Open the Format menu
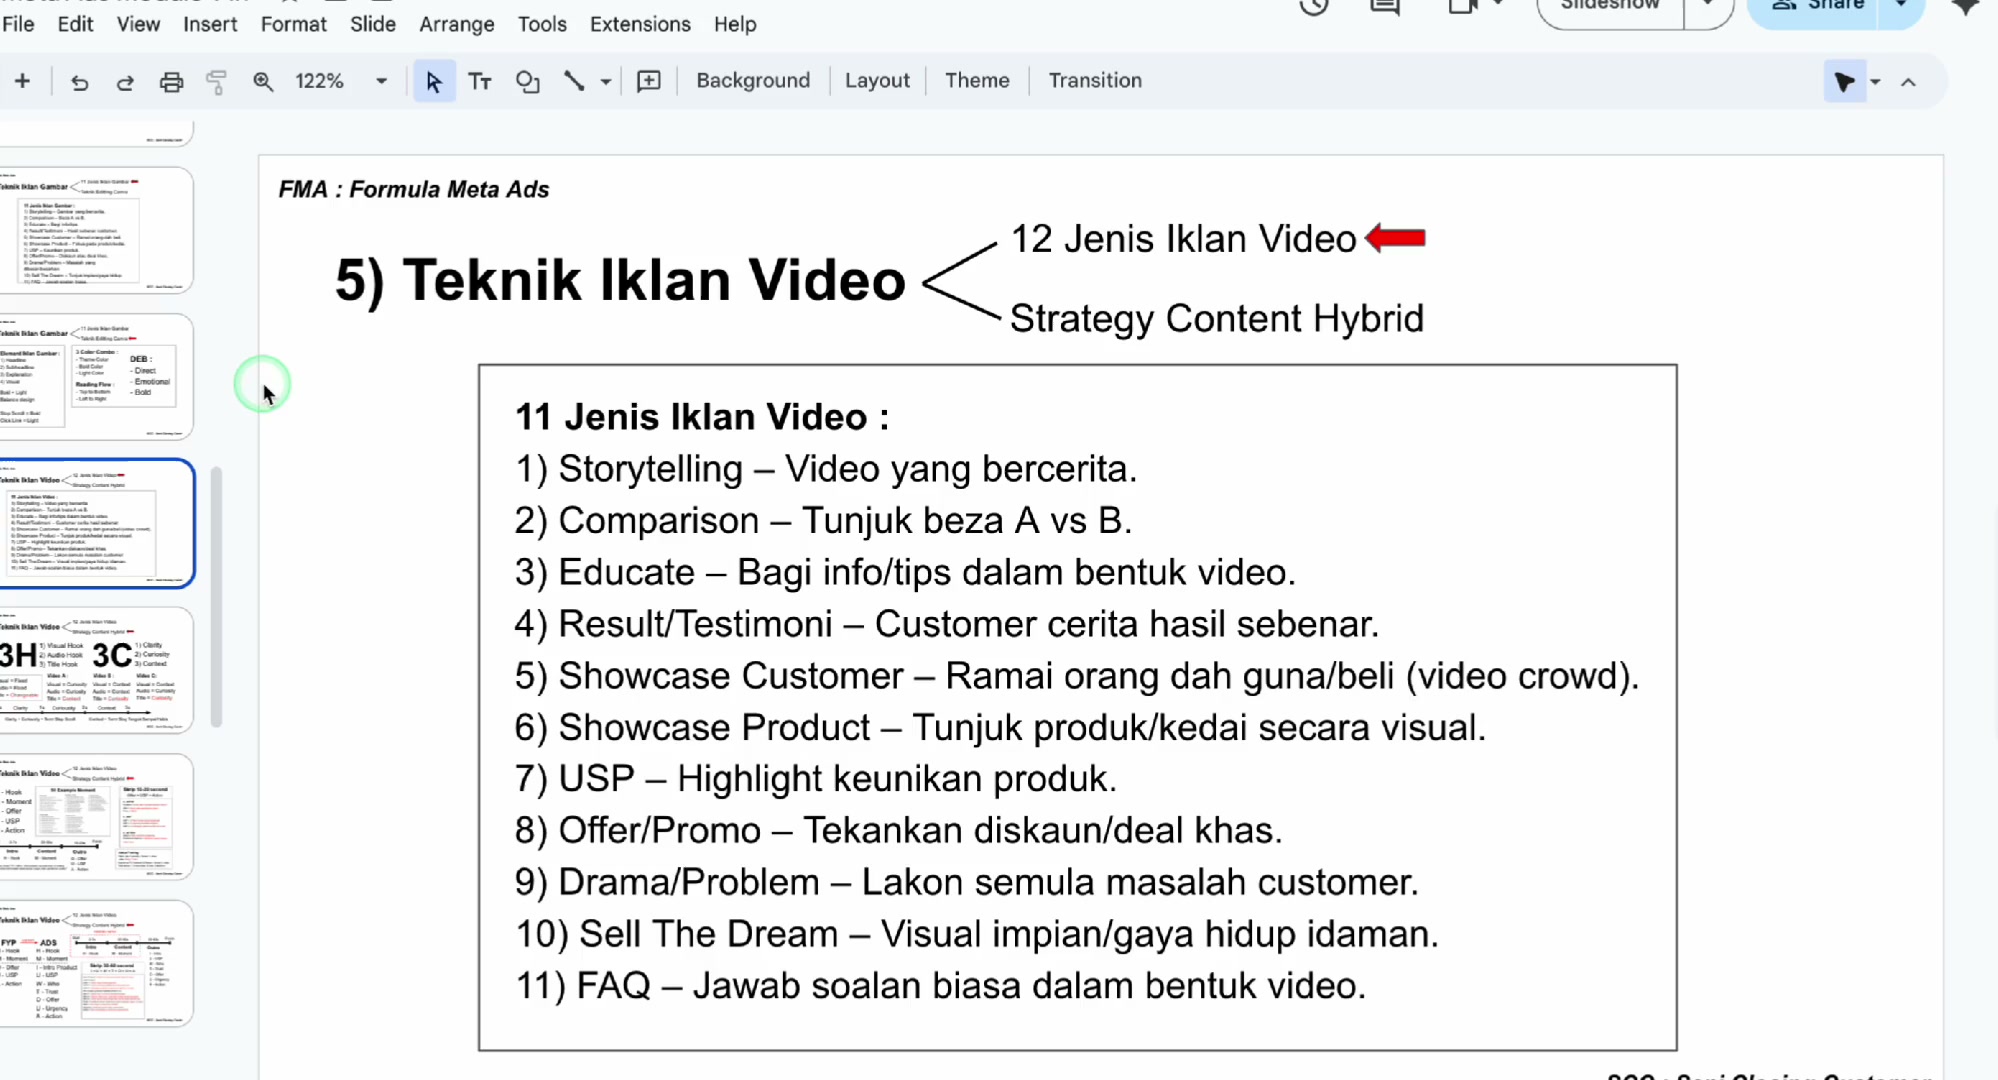The width and height of the screenshot is (1998, 1080). coord(294,24)
